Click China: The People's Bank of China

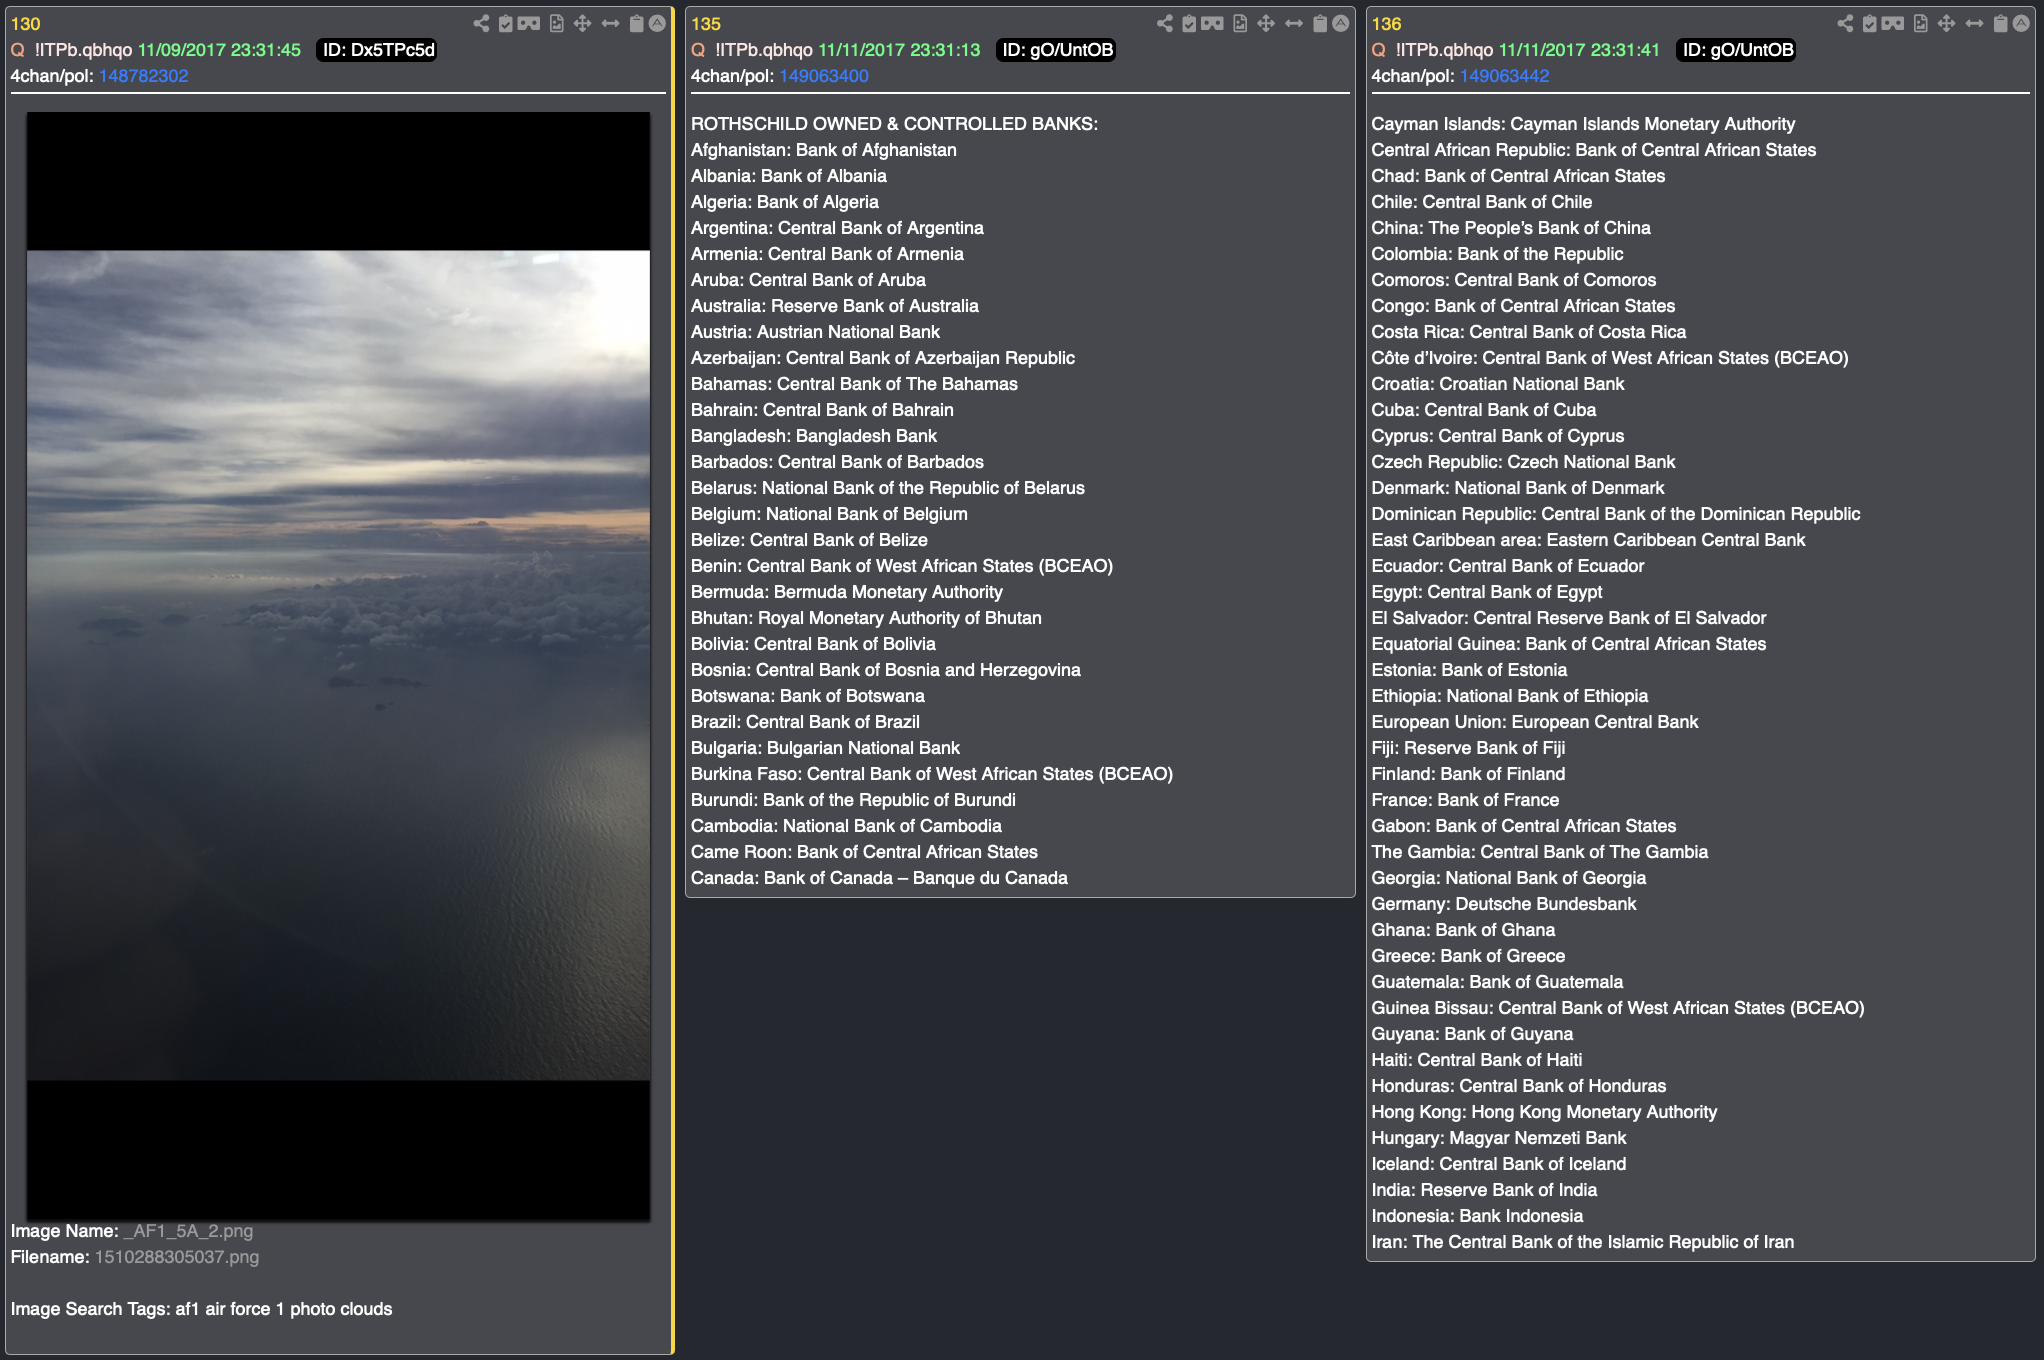point(1511,228)
